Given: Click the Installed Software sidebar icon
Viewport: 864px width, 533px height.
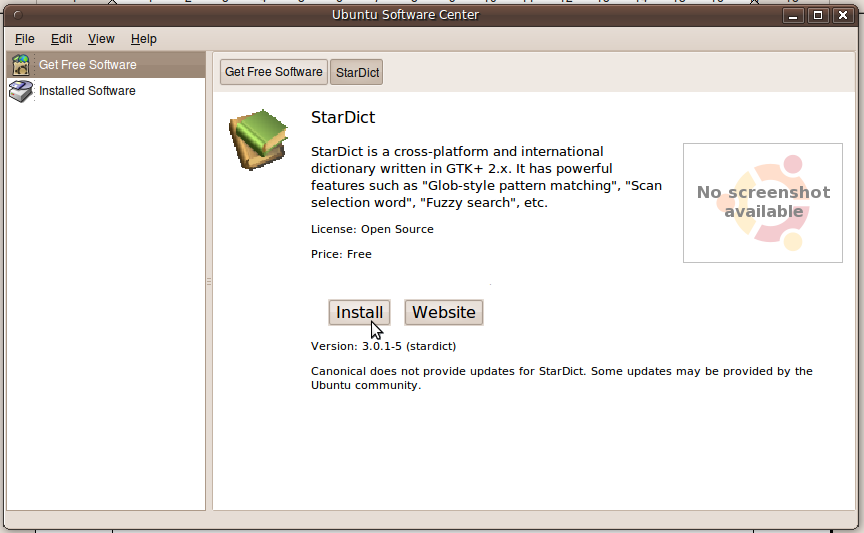Looking at the screenshot, I should click(x=21, y=91).
